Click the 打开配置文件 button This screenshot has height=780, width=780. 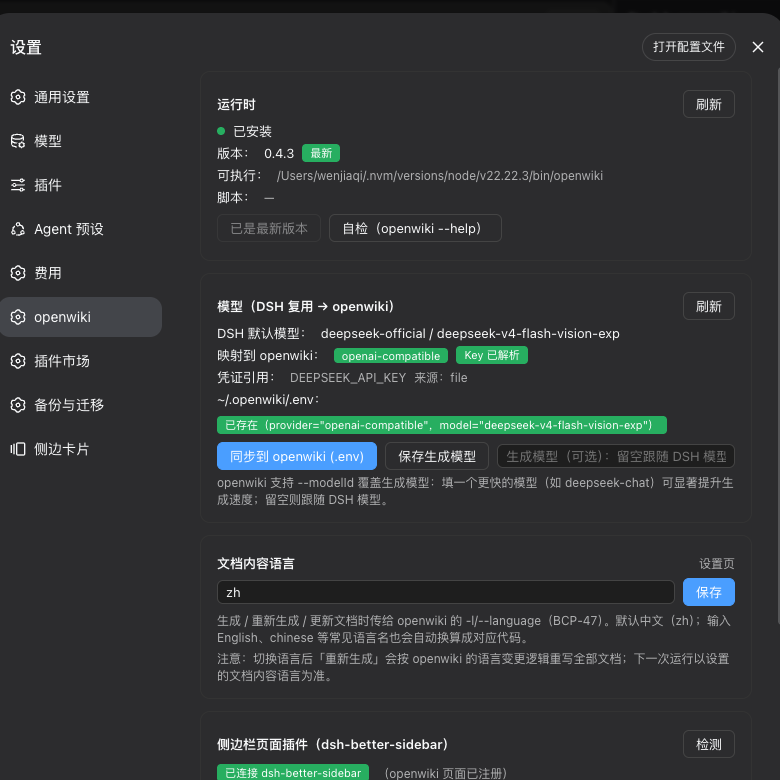click(688, 47)
